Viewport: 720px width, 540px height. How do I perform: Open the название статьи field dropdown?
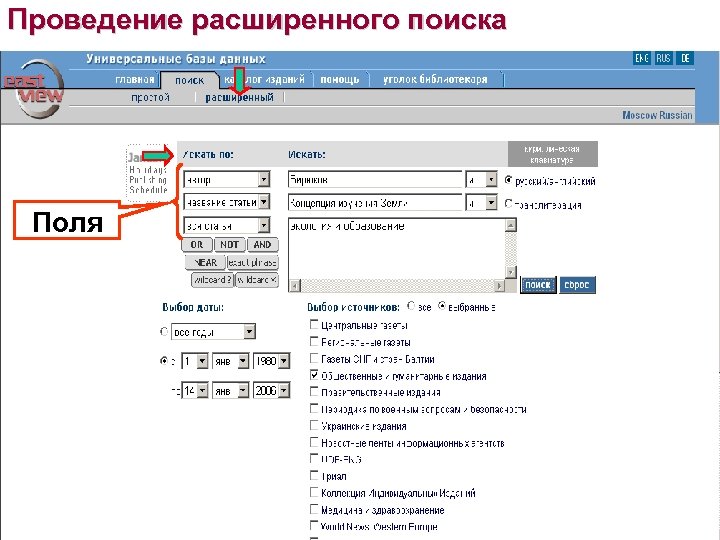[x=227, y=202]
